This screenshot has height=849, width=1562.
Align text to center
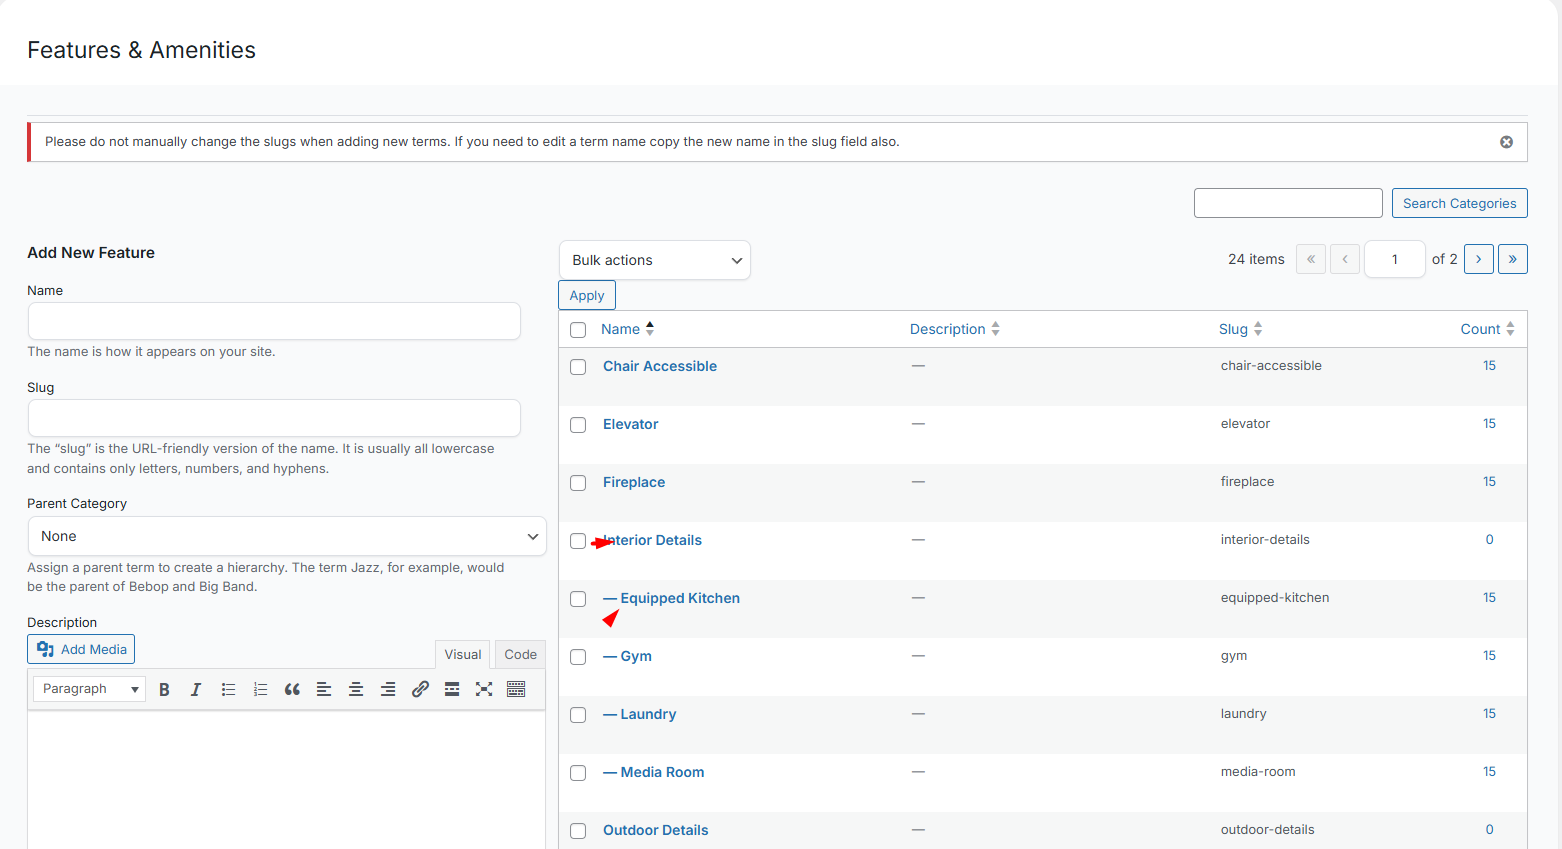[x=356, y=689]
